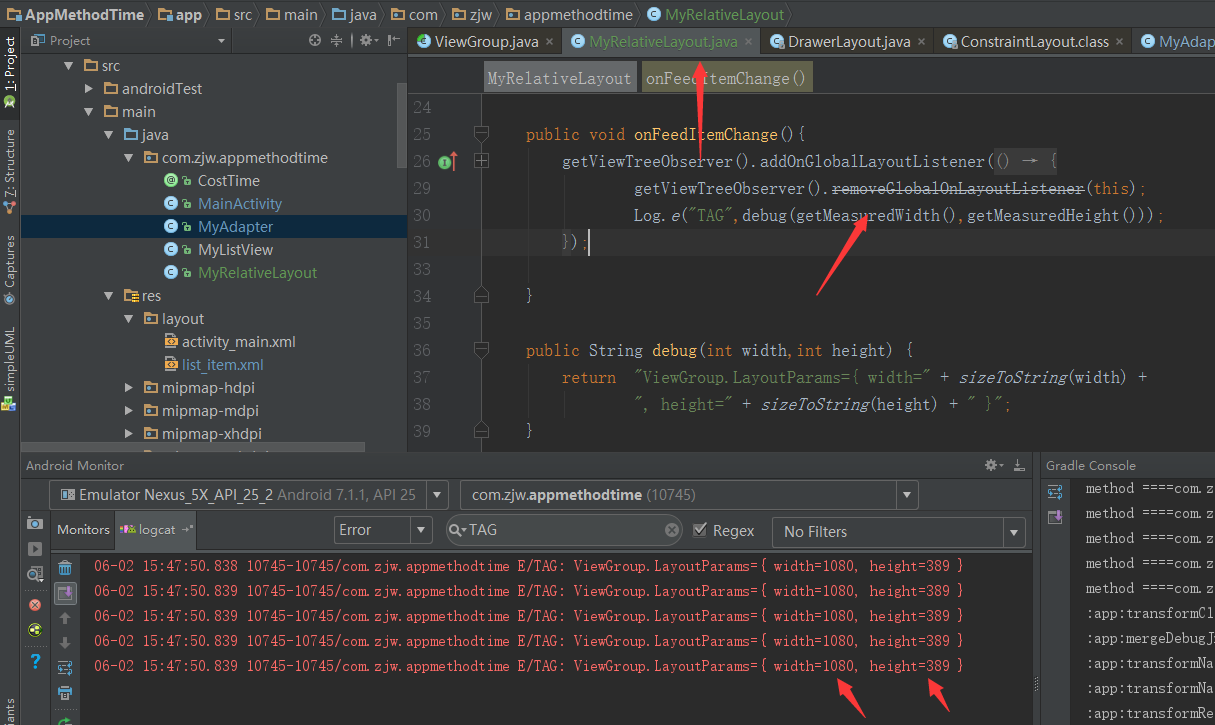This screenshot has width=1215, height=725.
Task: Click the logcat down-arrow stack trace icon
Action: [65, 643]
